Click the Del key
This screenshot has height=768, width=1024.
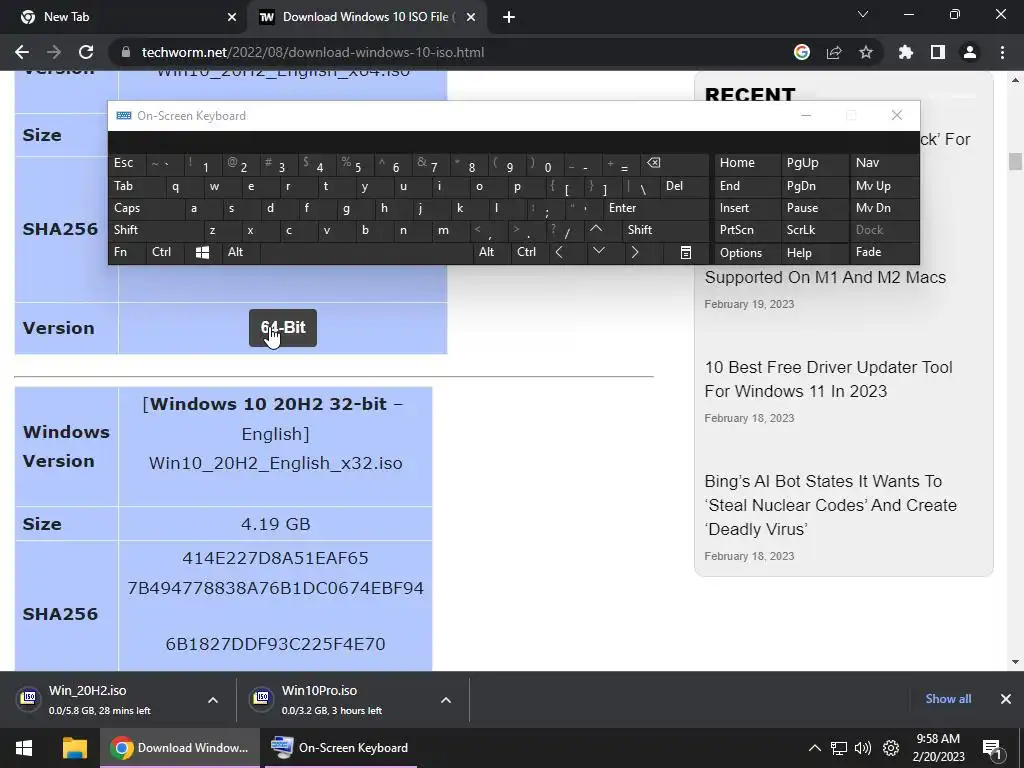[685, 186]
